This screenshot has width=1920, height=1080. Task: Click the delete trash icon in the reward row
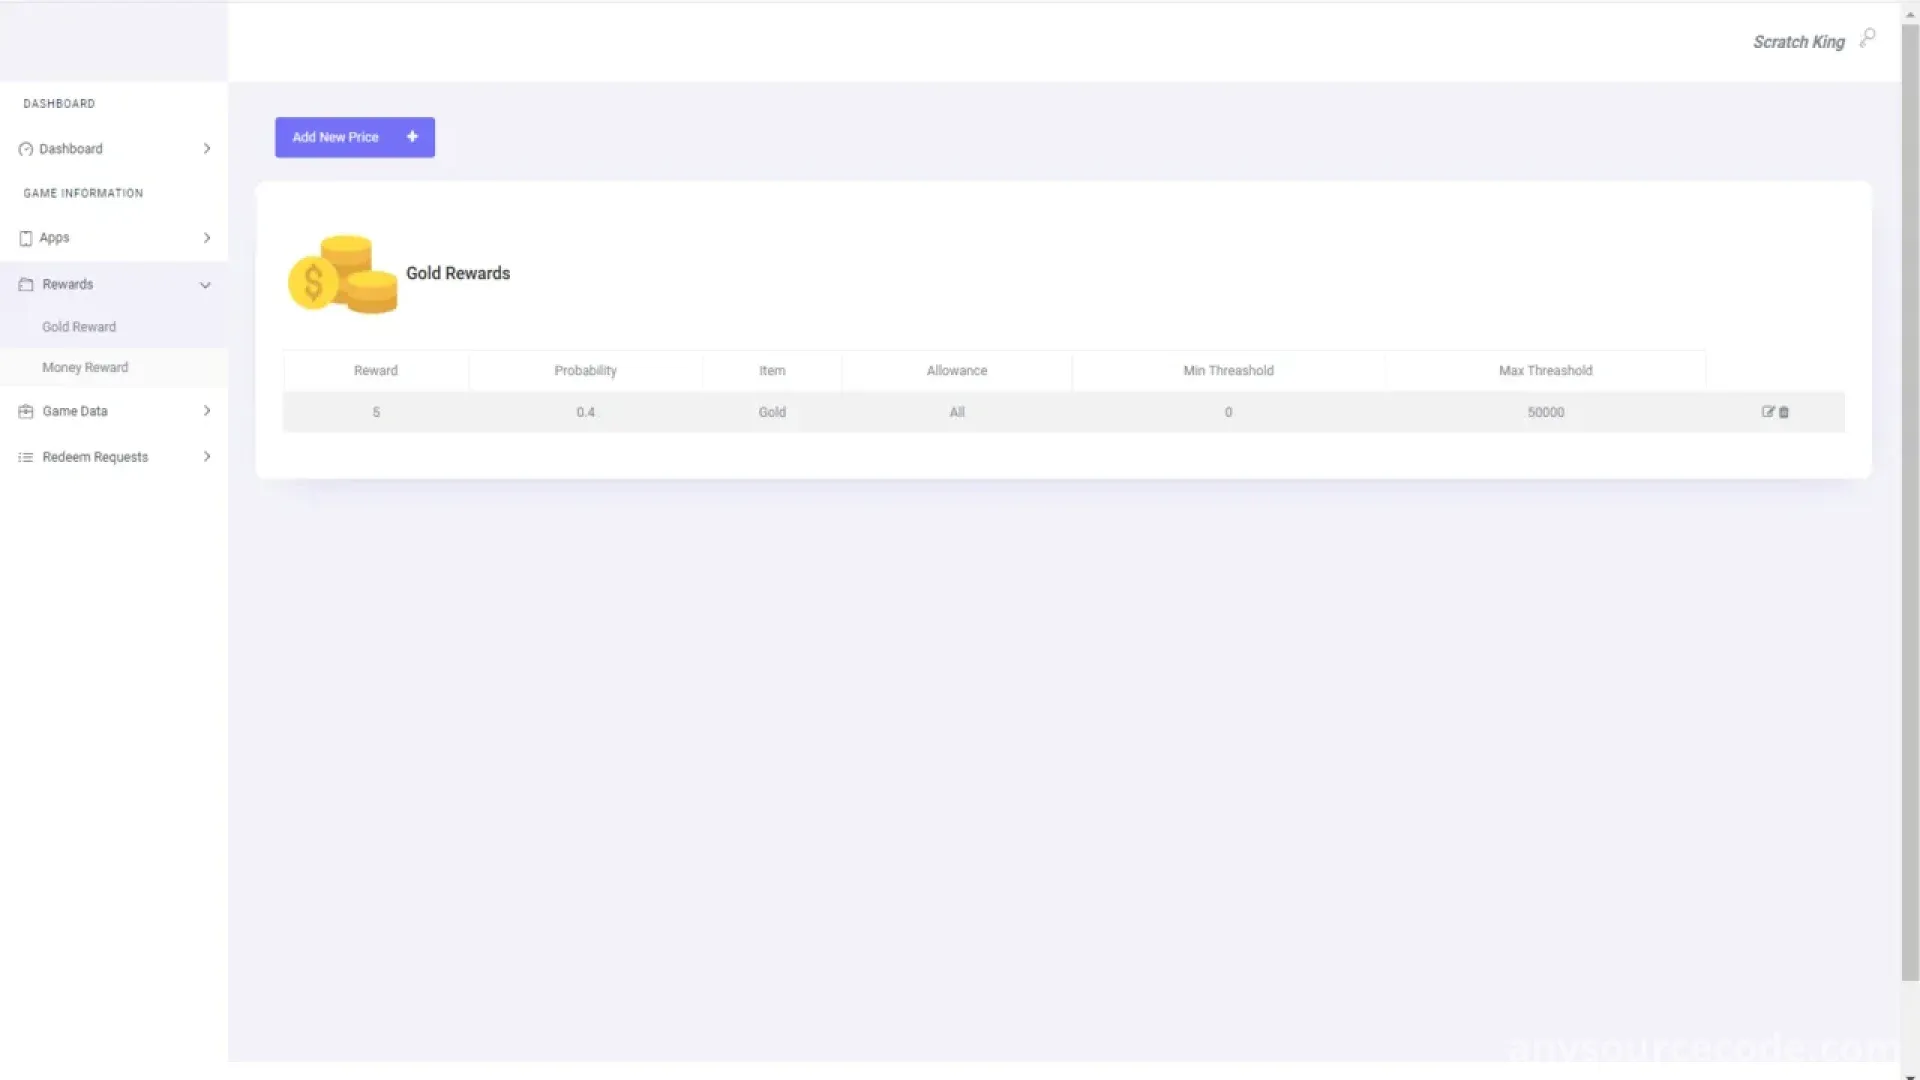point(1784,412)
